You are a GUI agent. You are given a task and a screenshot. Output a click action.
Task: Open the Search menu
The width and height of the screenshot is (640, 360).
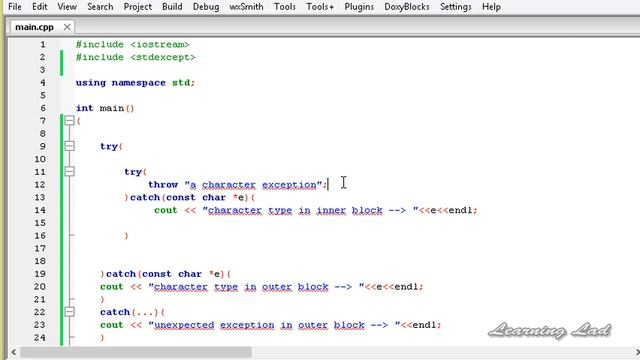(100, 7)
